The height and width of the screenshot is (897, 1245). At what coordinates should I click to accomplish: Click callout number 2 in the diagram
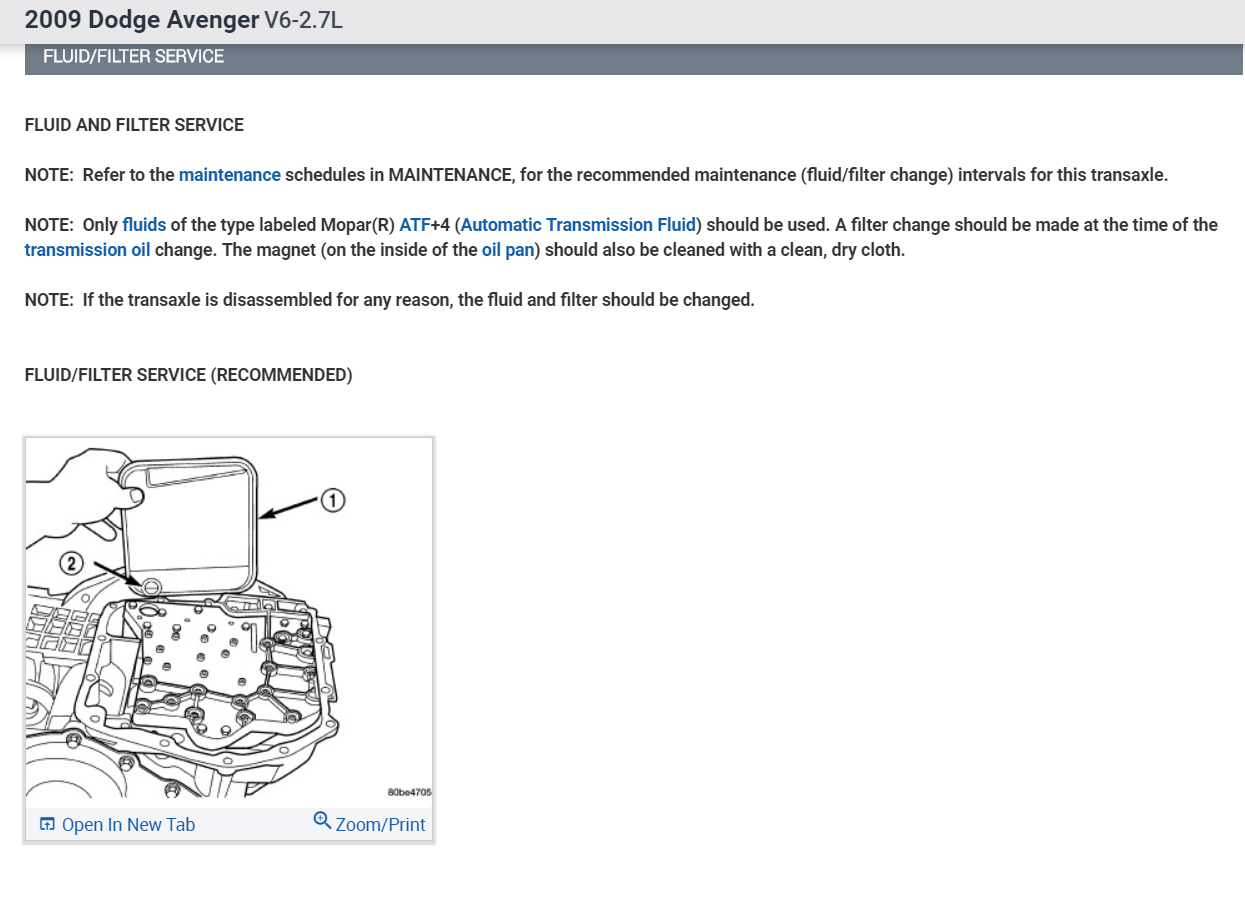pos(72,563)
